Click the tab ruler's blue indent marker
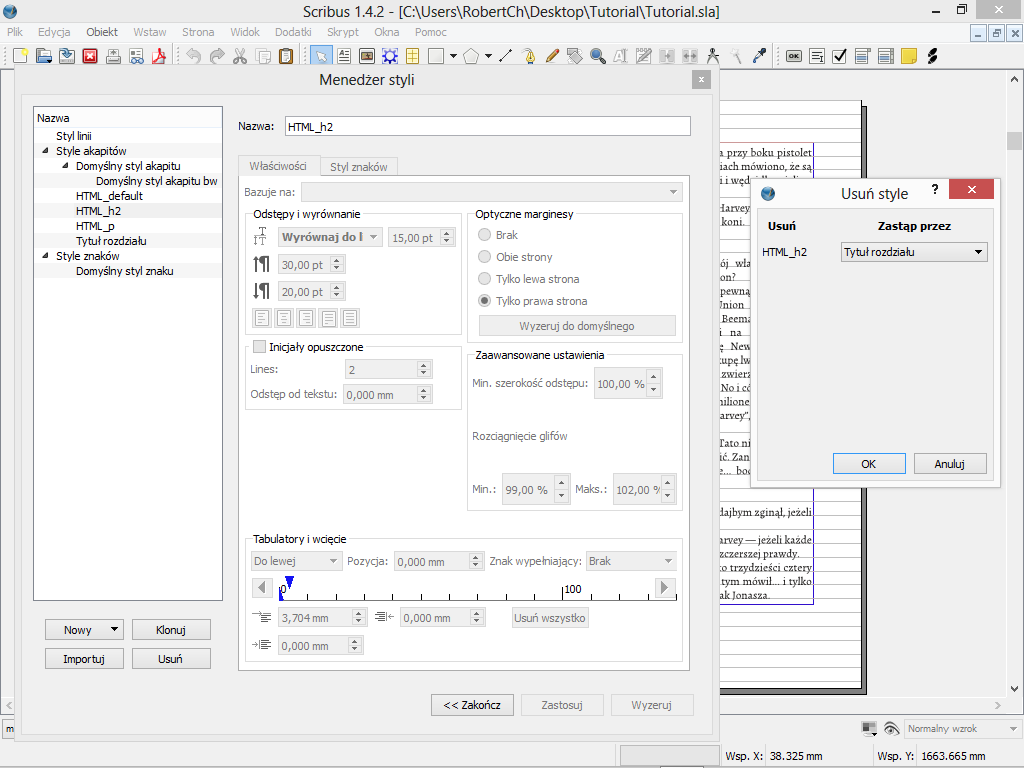 pos(289,581)
